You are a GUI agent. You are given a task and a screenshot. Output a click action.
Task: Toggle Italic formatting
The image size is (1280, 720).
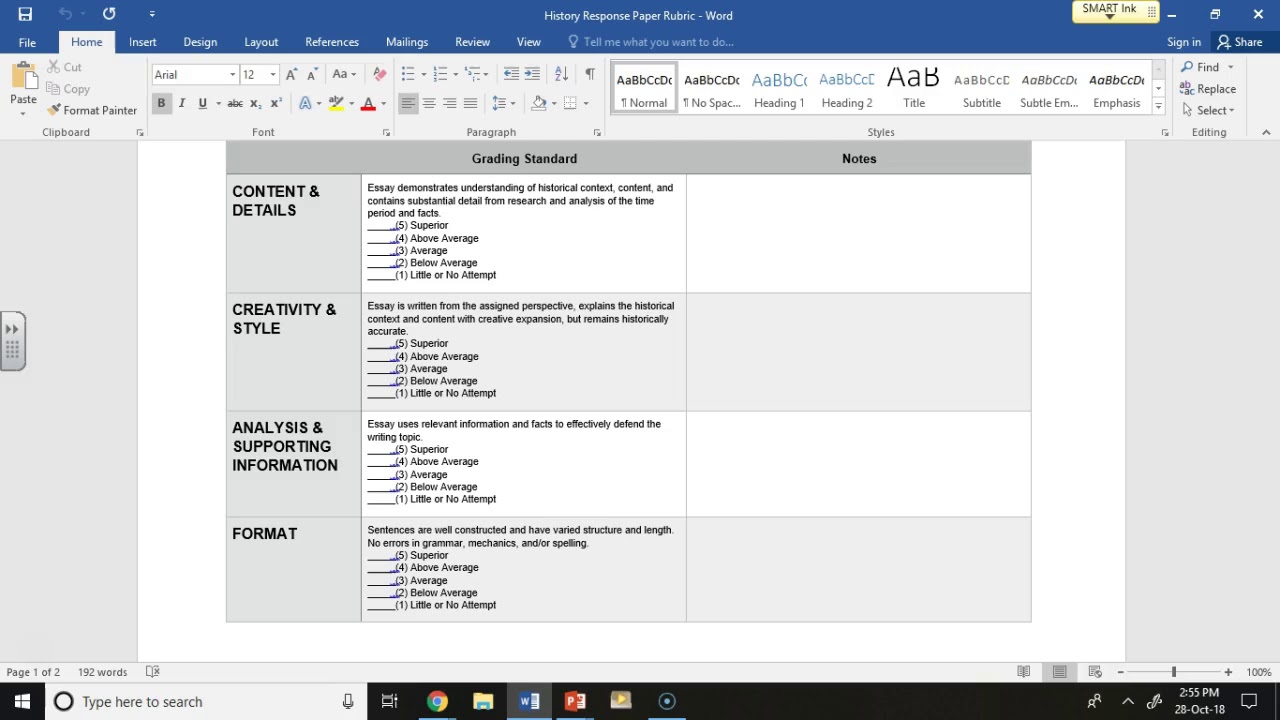click(x=182, y=103)
